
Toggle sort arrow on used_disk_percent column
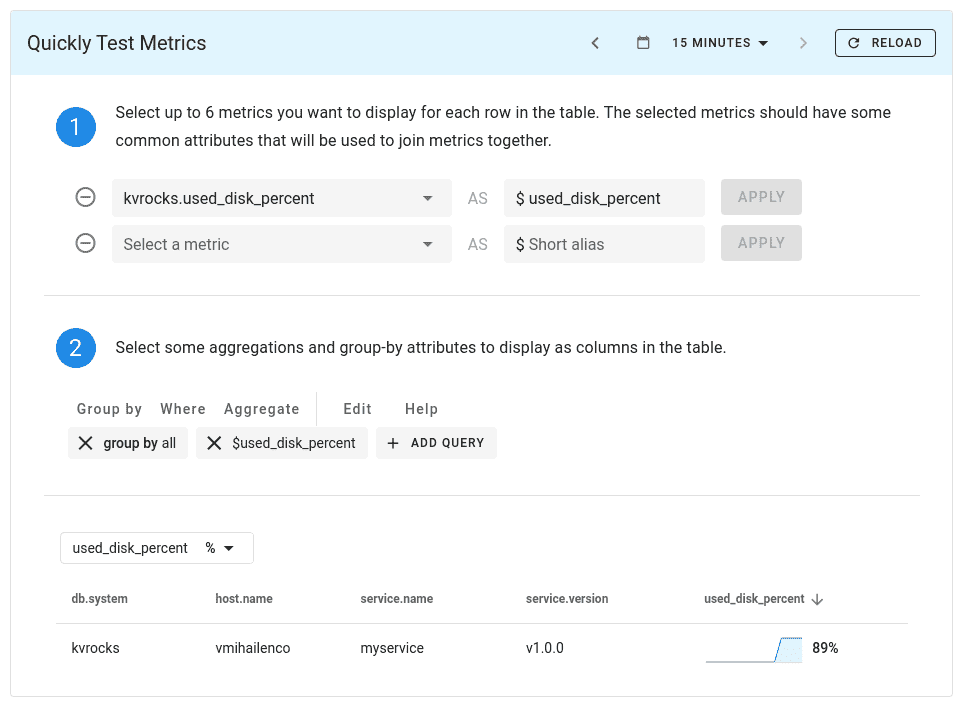817,599
